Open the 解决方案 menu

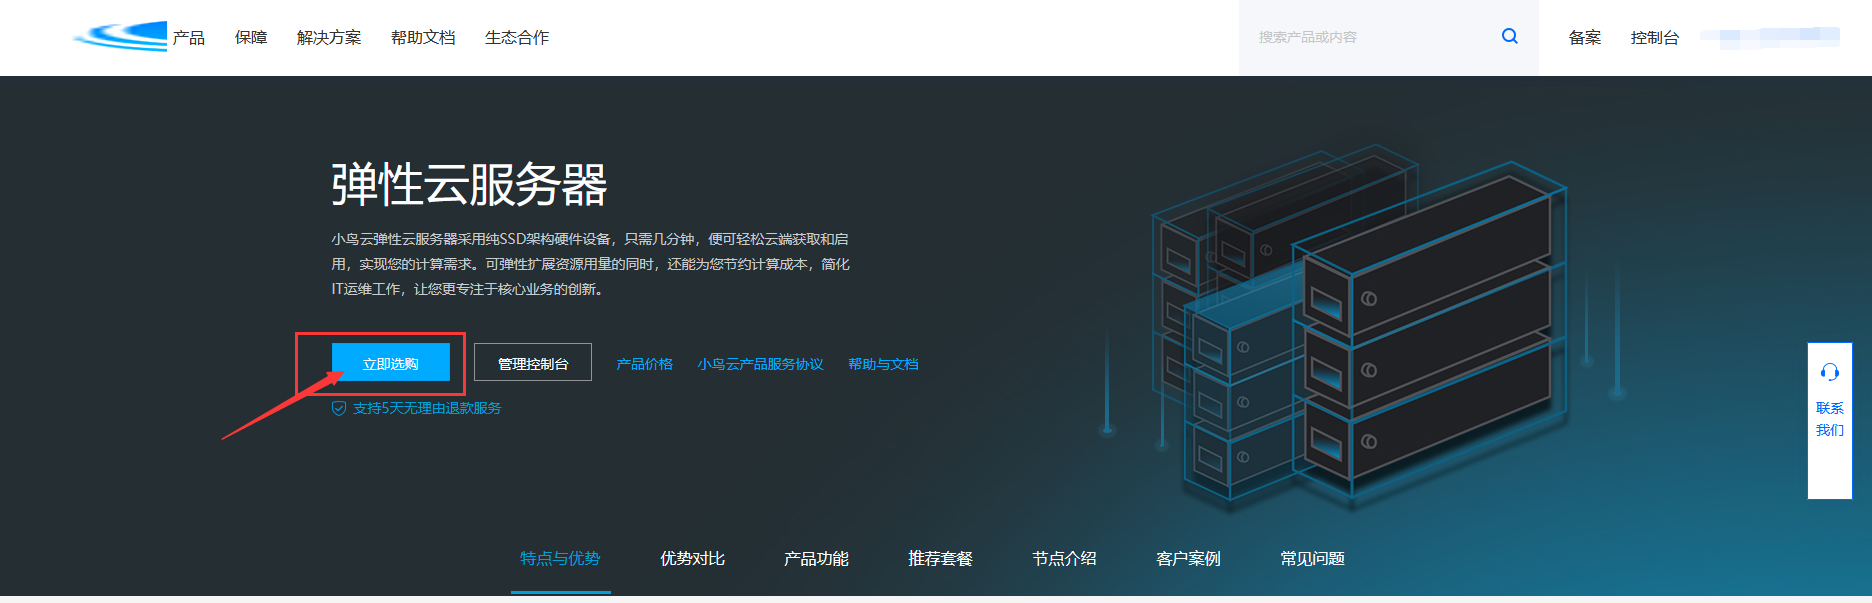pyautogui.click(x=329, y=37)
